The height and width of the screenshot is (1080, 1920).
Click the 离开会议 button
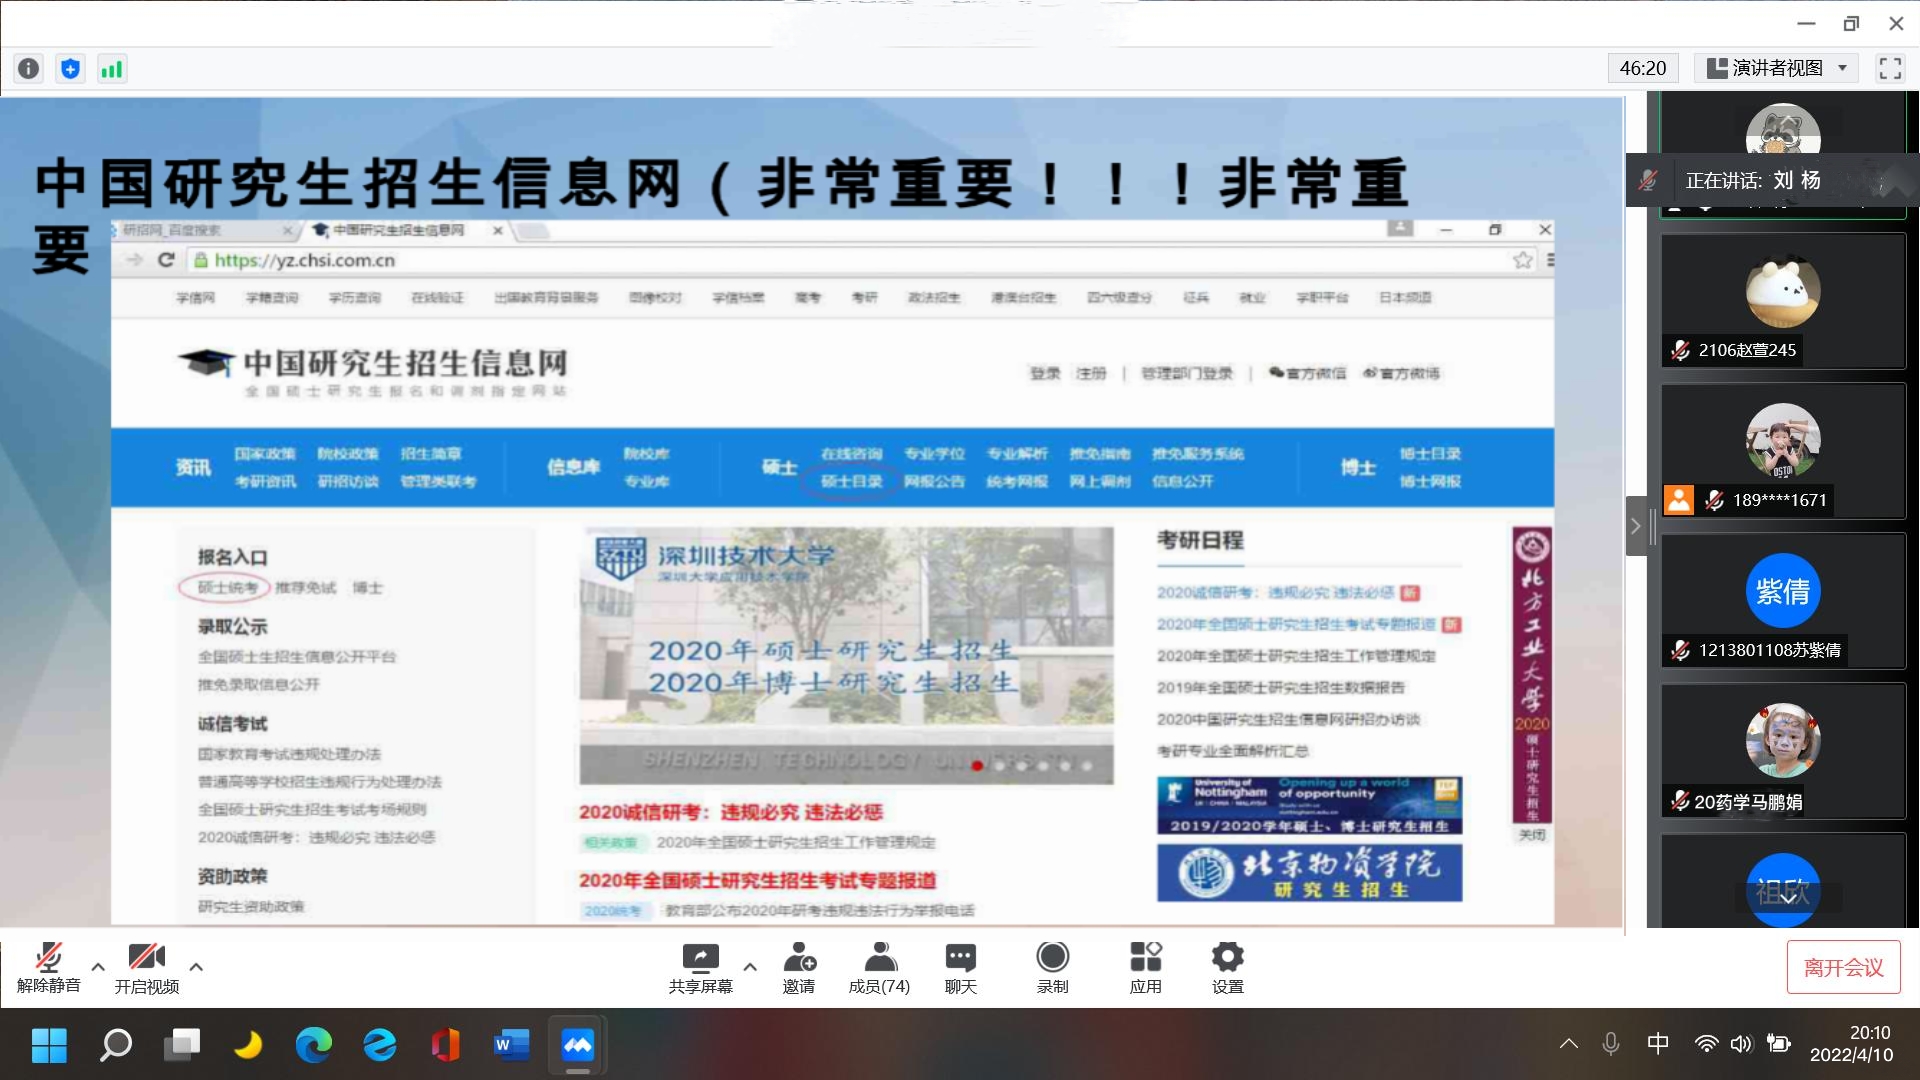pos(1843,967)
